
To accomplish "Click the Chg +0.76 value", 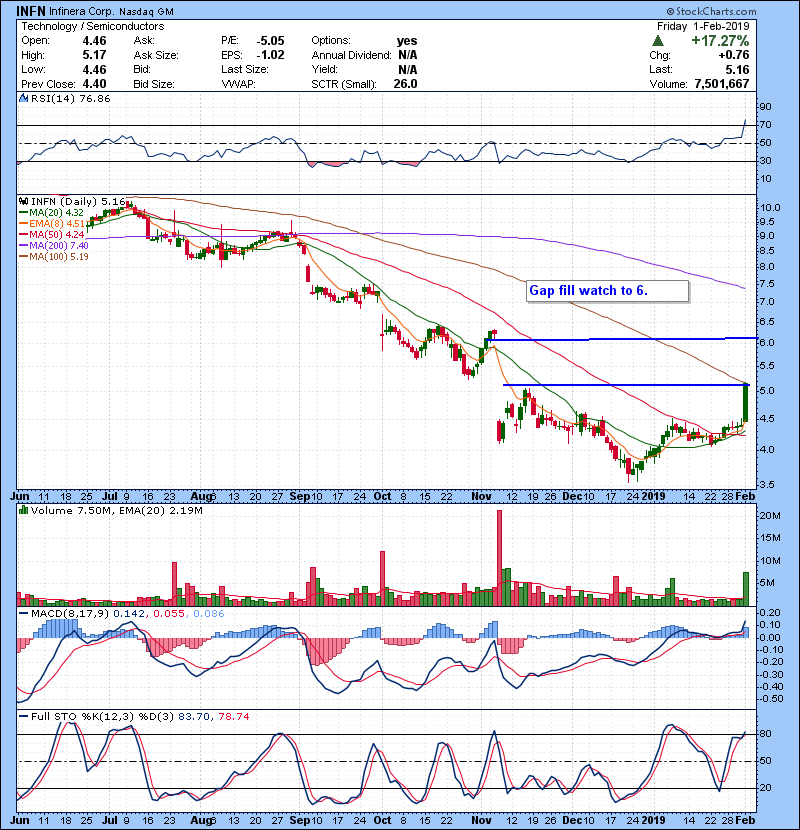I will tap(734, 55).
